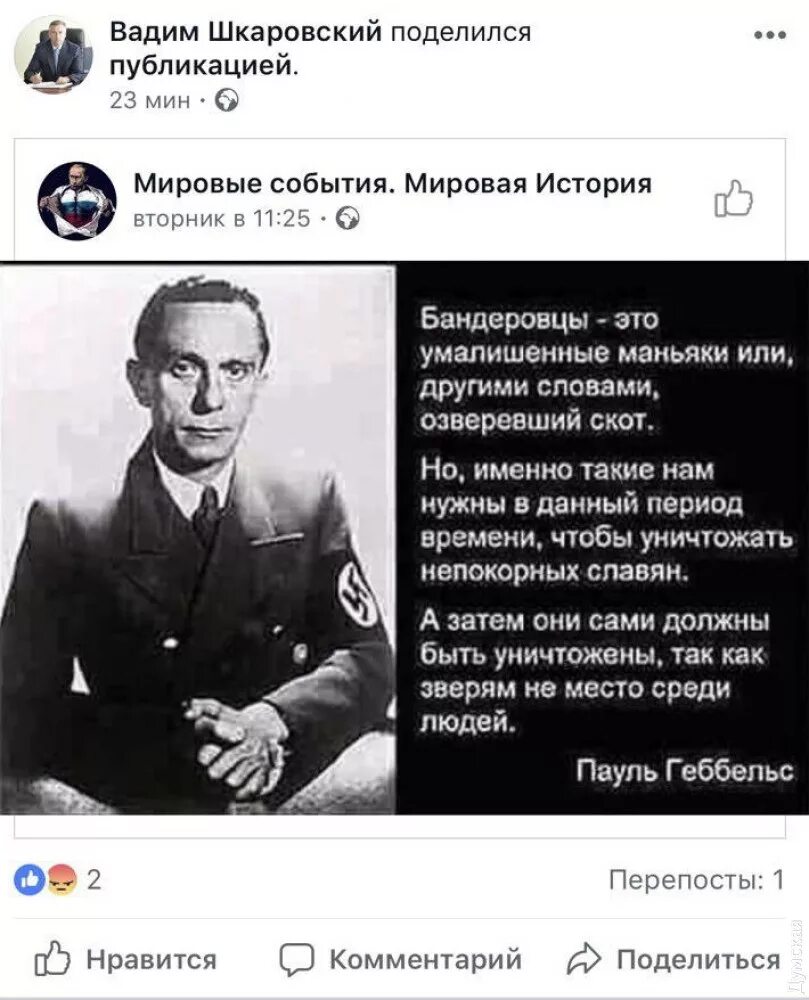Tap the Нравится thumbs-up icon
The width and height of the screenshot is (809, 1000).
pos(52,959)
